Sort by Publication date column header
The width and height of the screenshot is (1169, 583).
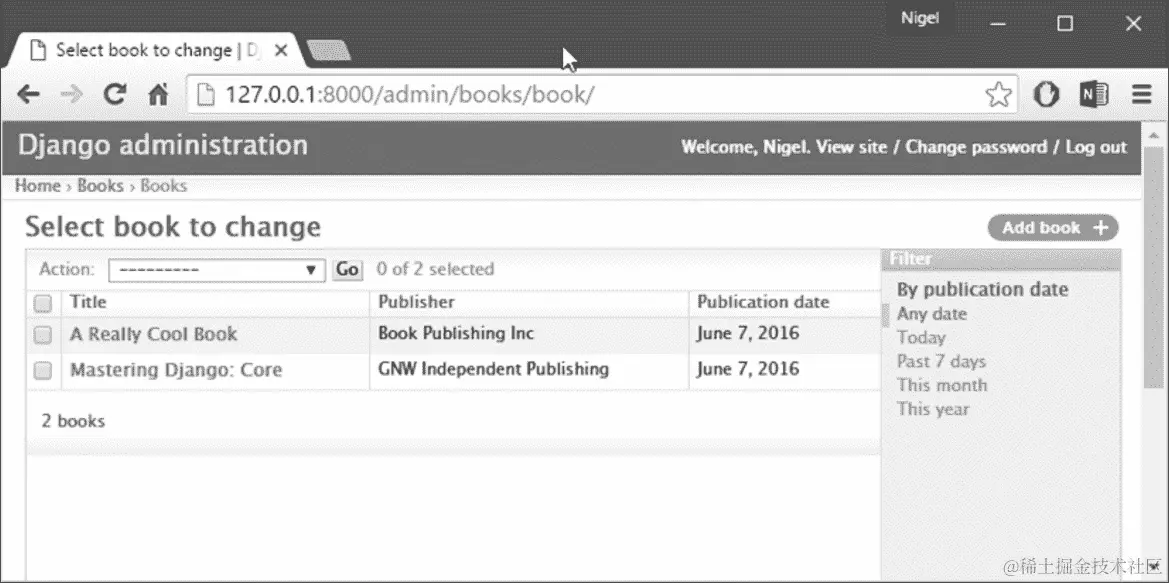pyautogui.click(x=763, y=302)
